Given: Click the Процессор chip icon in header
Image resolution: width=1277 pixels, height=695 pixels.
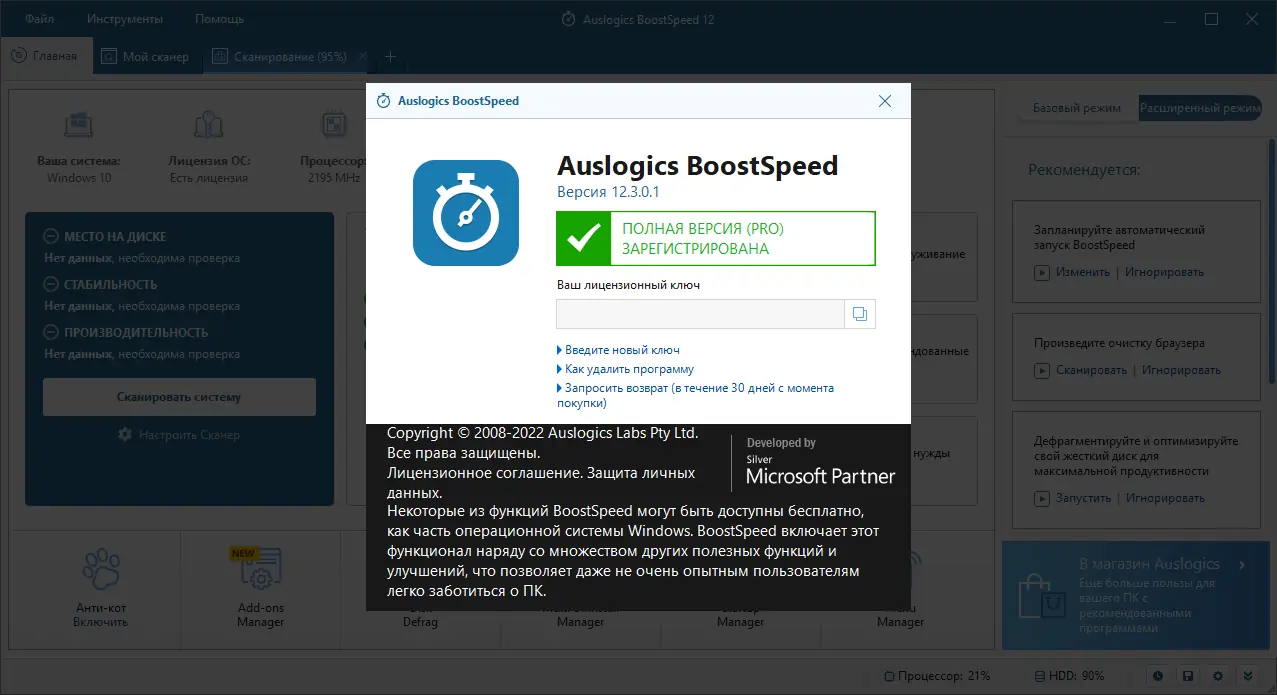Looking at the screenshot, I should tap(333, 125).
